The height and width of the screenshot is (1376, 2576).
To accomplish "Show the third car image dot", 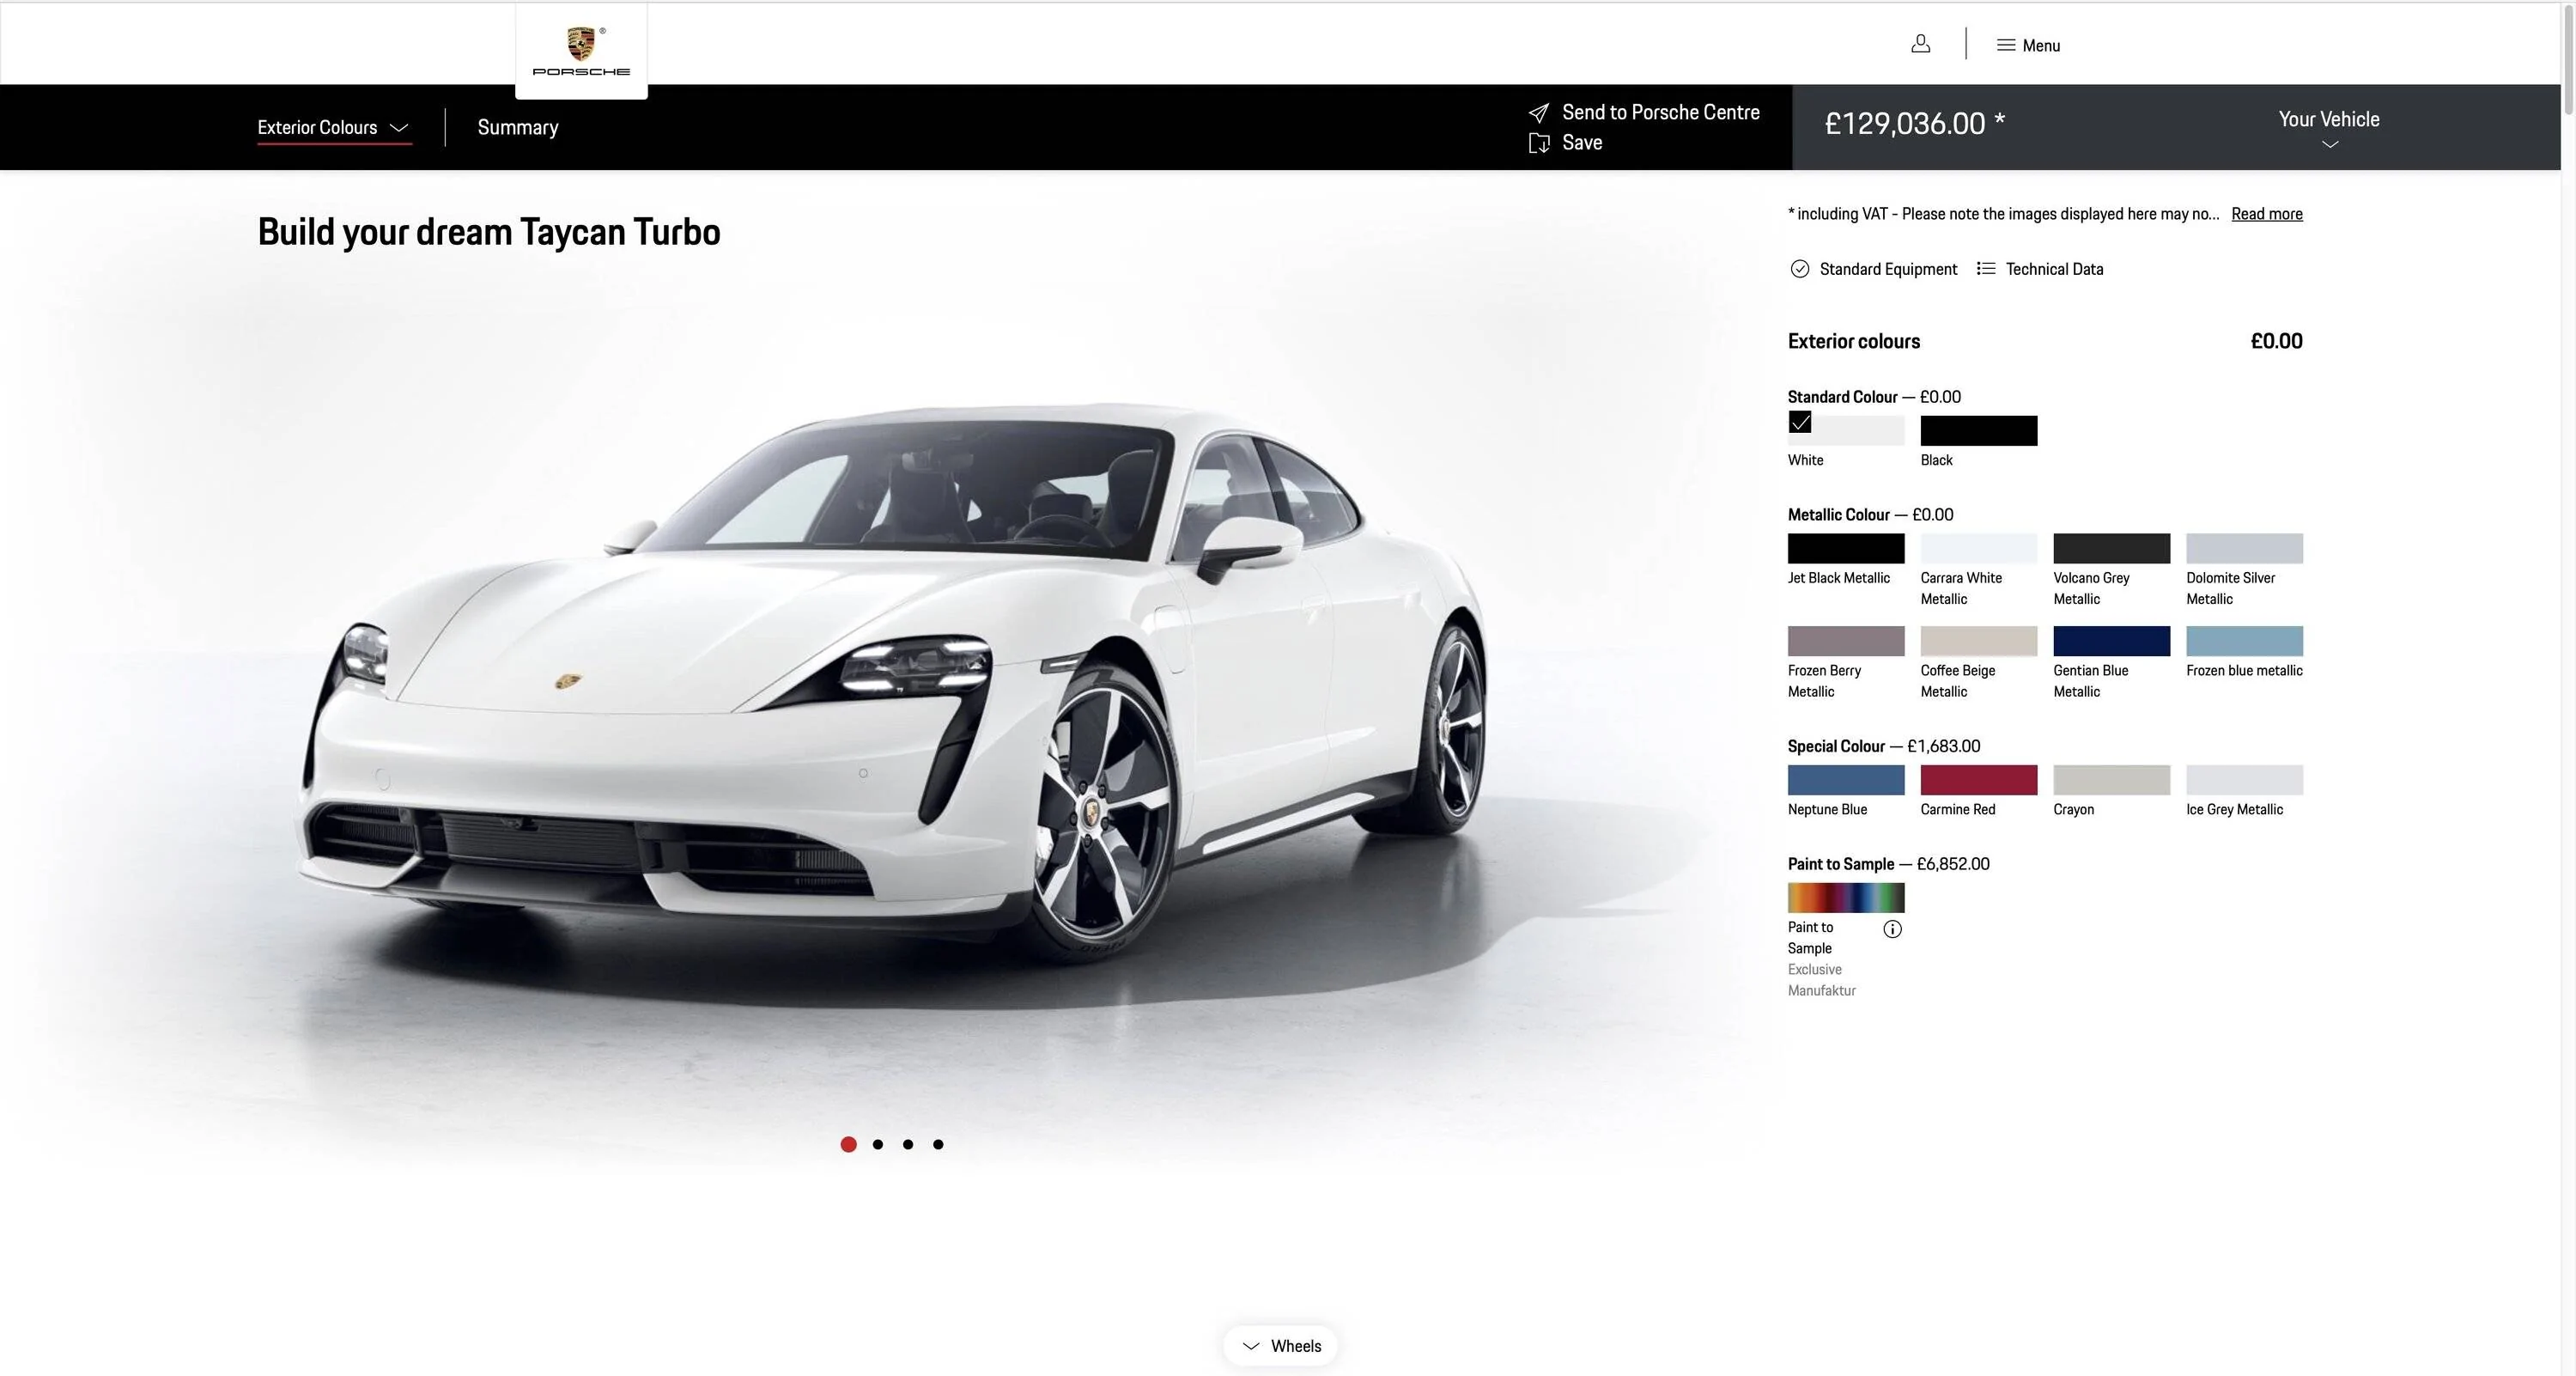I will coord(908,1144).
